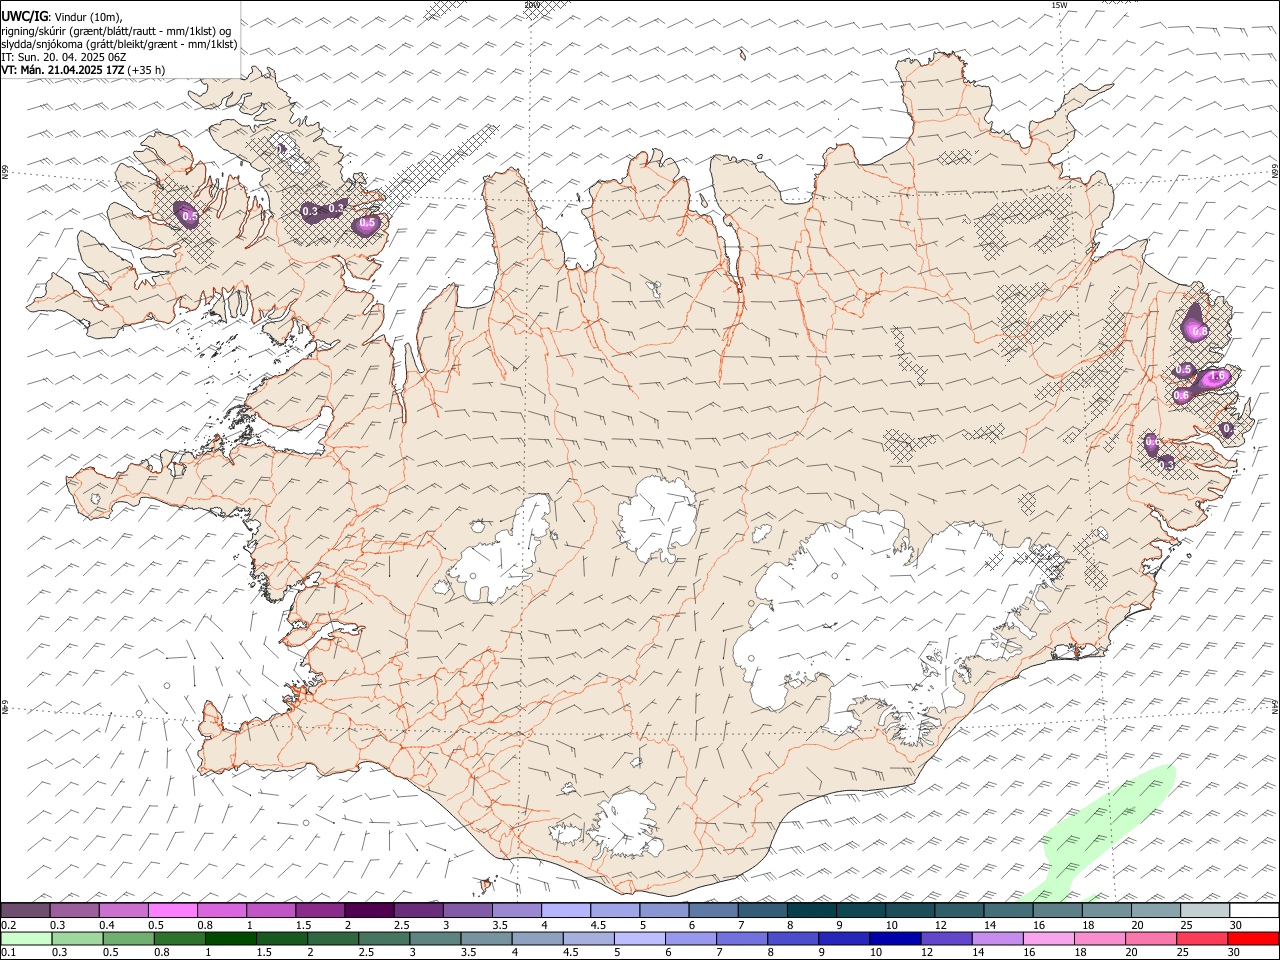Select the '30' label in the top legend
The image size is (1280, 960).
click(x=1236, y=925)
